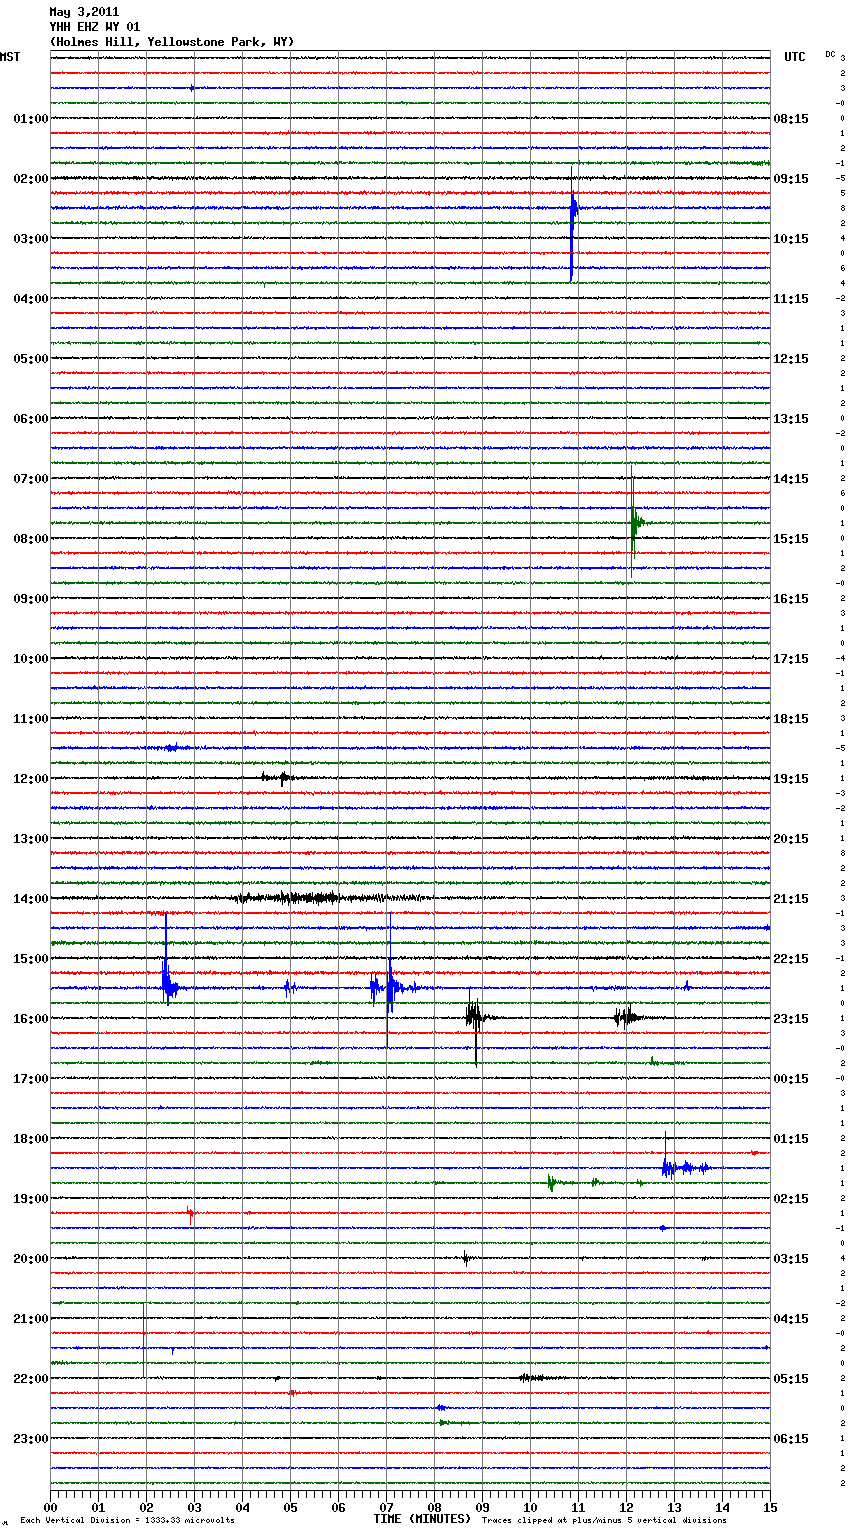Click the 02:15 UTC time label
The height and width of the screenshot is (1534, 850).
(791, 1199)
